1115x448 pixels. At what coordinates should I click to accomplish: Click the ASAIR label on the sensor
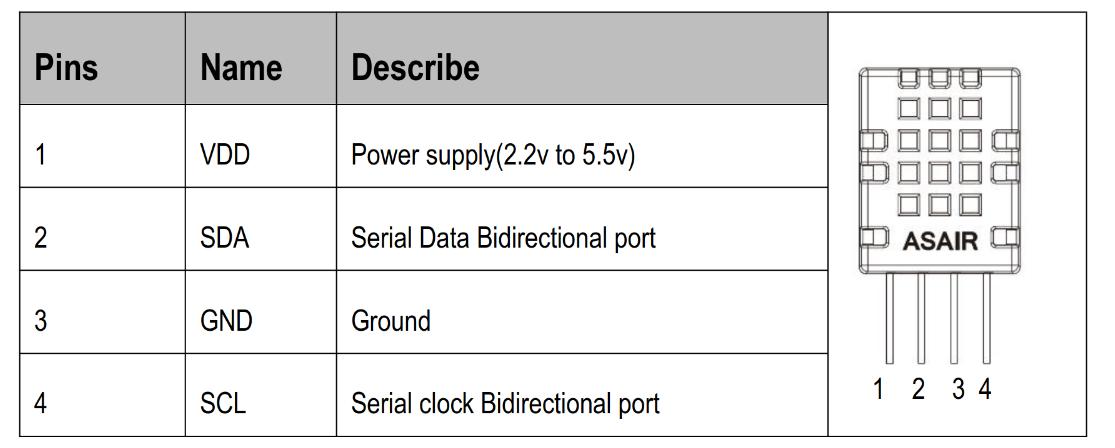point(940,242)
